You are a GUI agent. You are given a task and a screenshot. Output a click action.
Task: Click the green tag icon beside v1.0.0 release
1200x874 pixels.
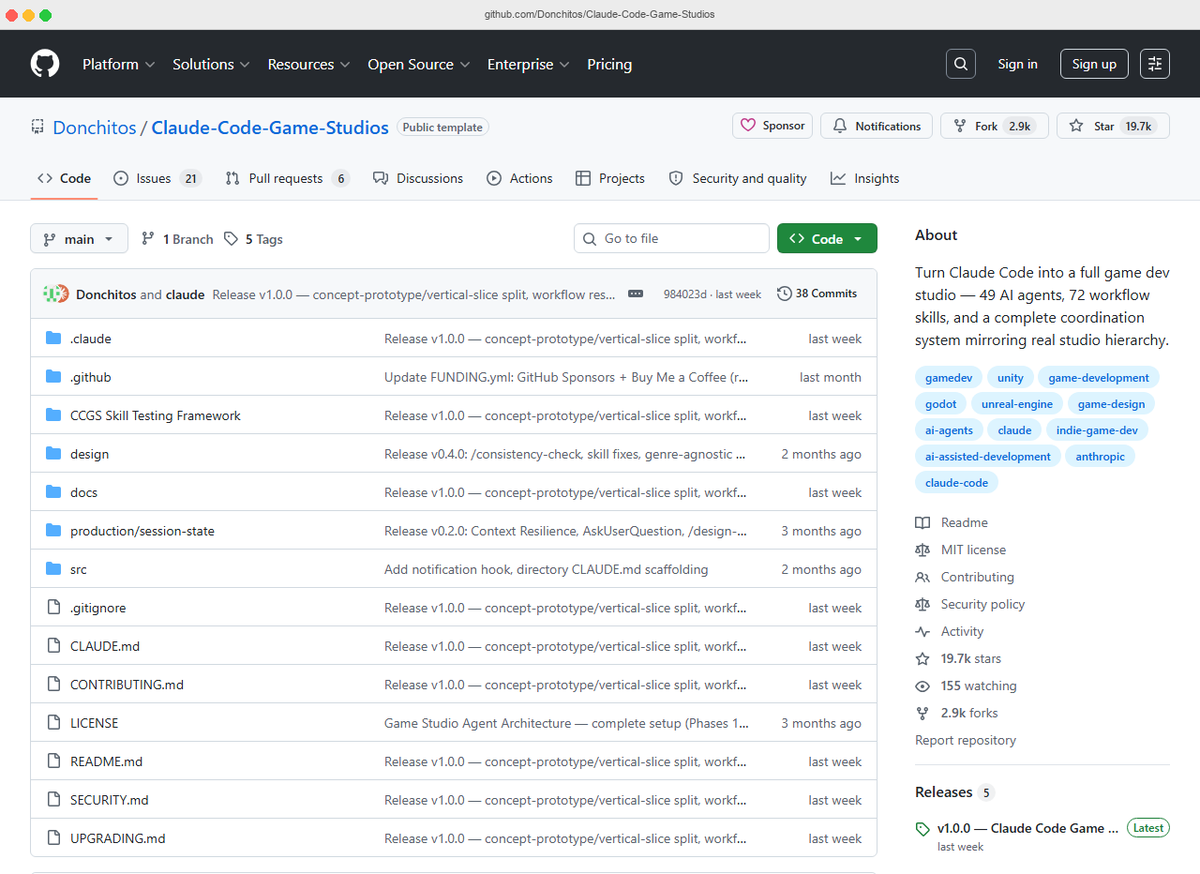pos(922,829)
